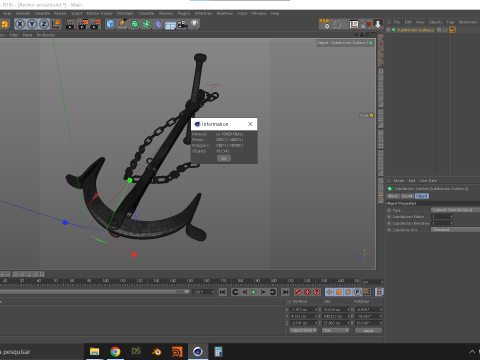480x360 pixels.
Task: Open the Subdivide UVs dropdown
Action: [x=455, y=230]
